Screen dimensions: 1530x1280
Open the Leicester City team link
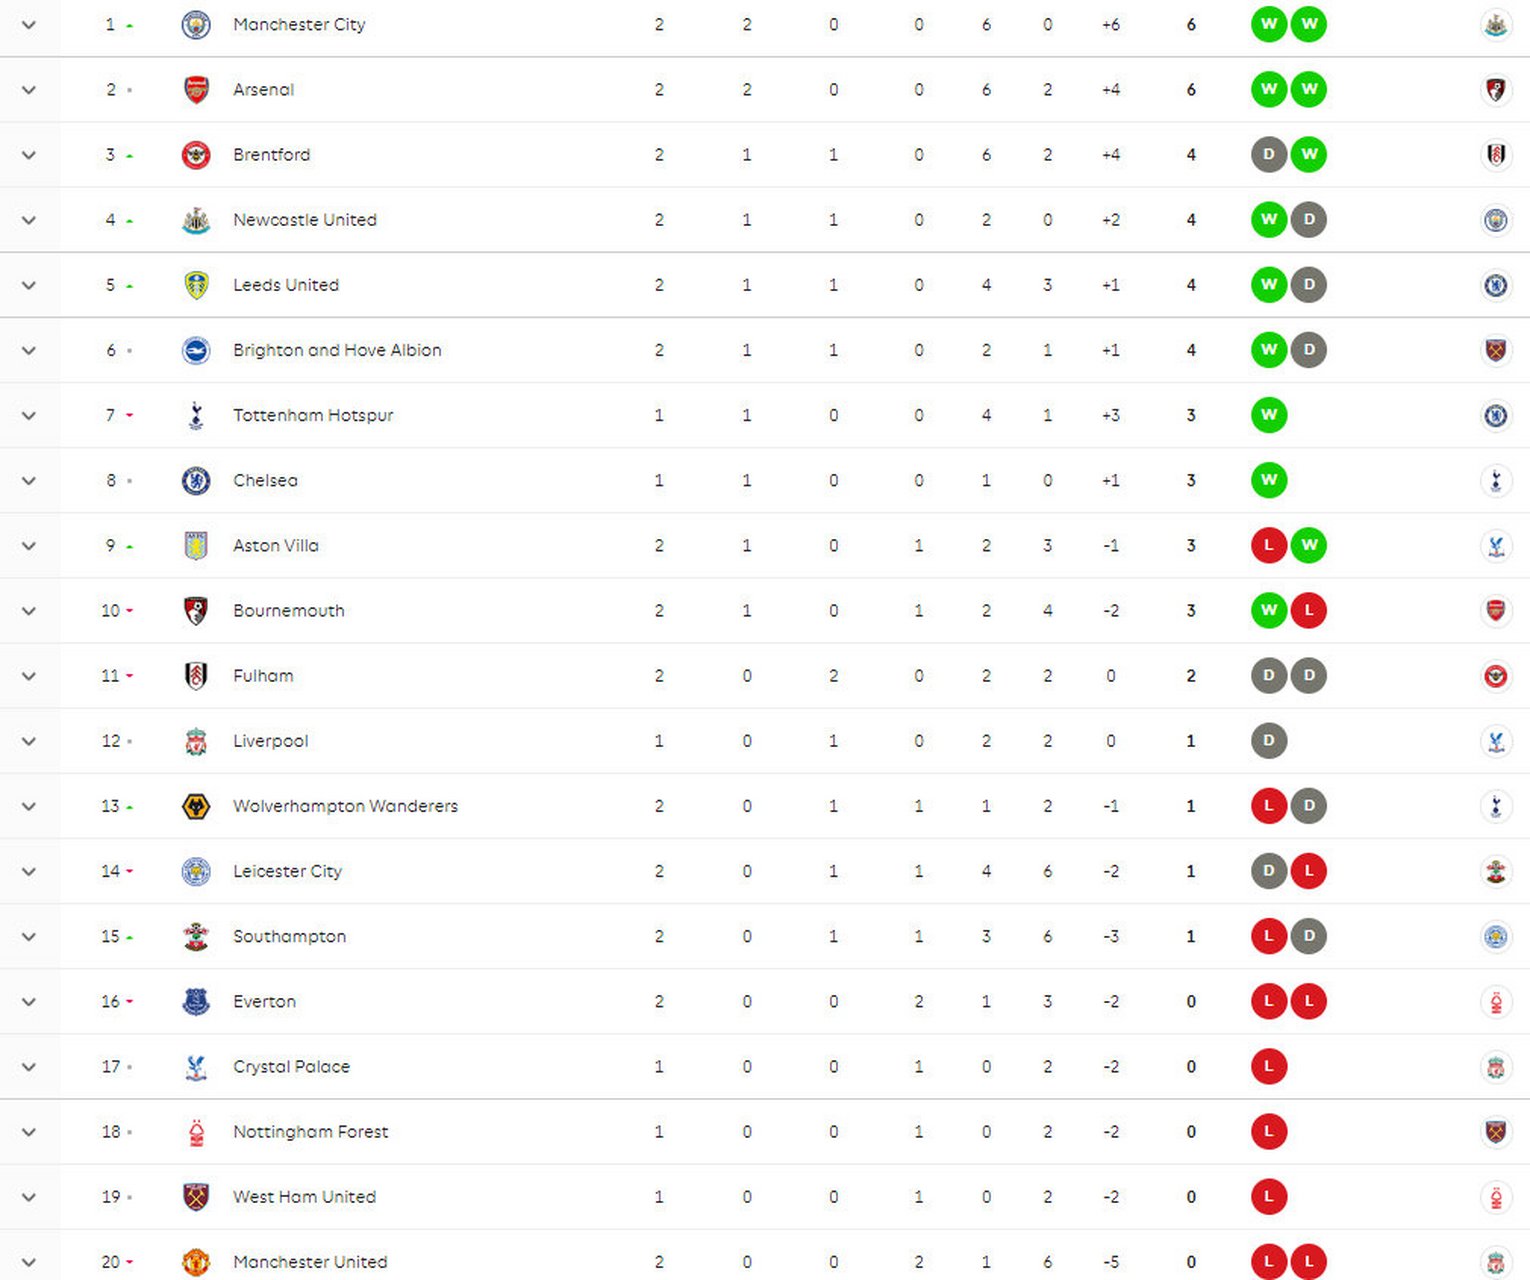287,871
